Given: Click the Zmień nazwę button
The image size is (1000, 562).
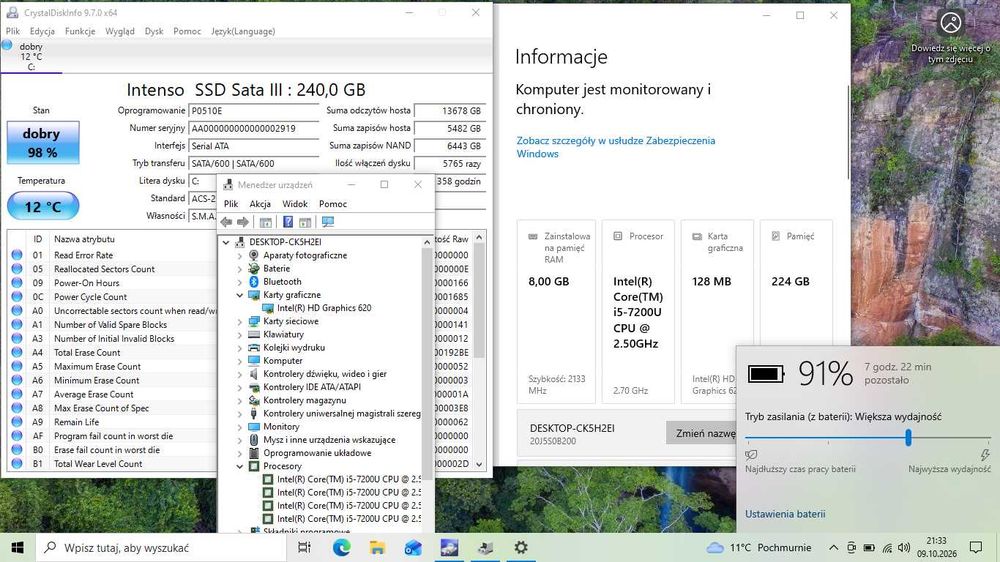Looking at the screenshot, I should (x=702, y=433).
